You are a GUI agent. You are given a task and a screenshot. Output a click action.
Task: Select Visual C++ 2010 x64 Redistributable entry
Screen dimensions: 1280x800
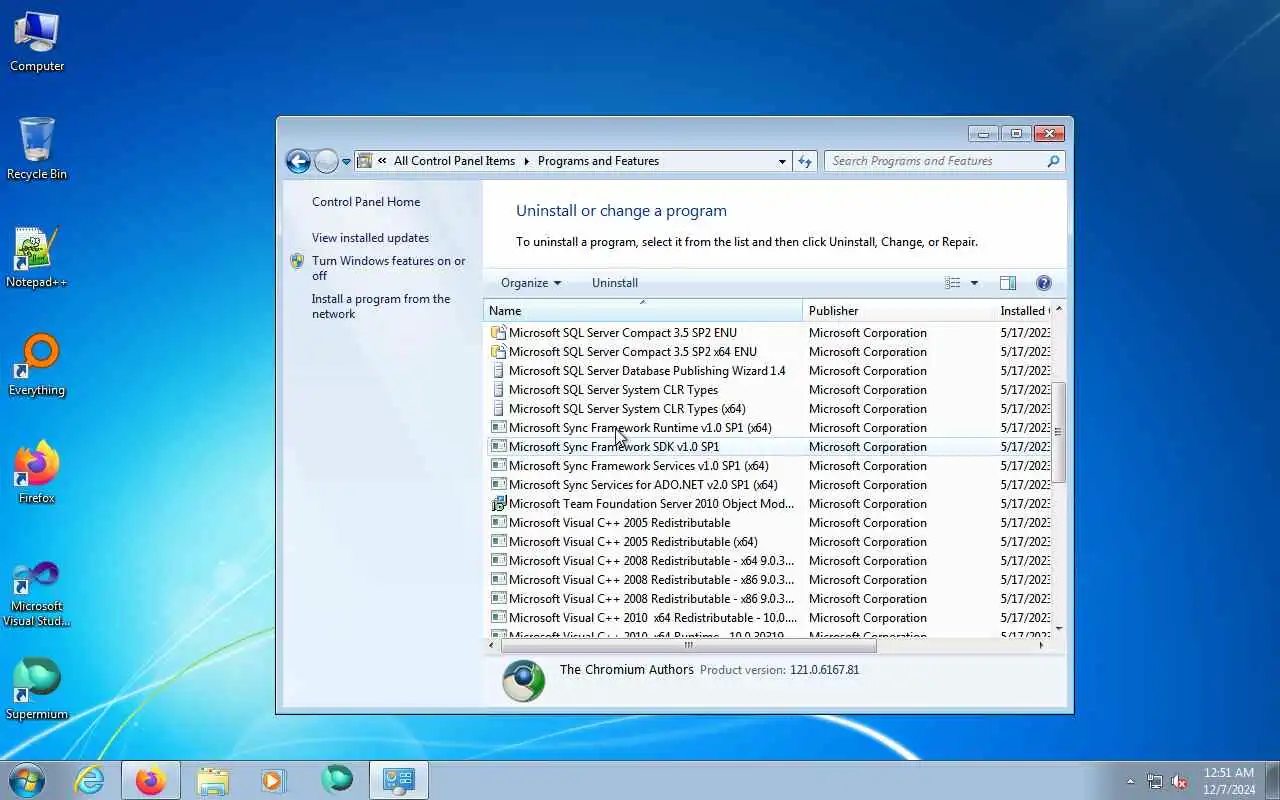coord(768,618)
